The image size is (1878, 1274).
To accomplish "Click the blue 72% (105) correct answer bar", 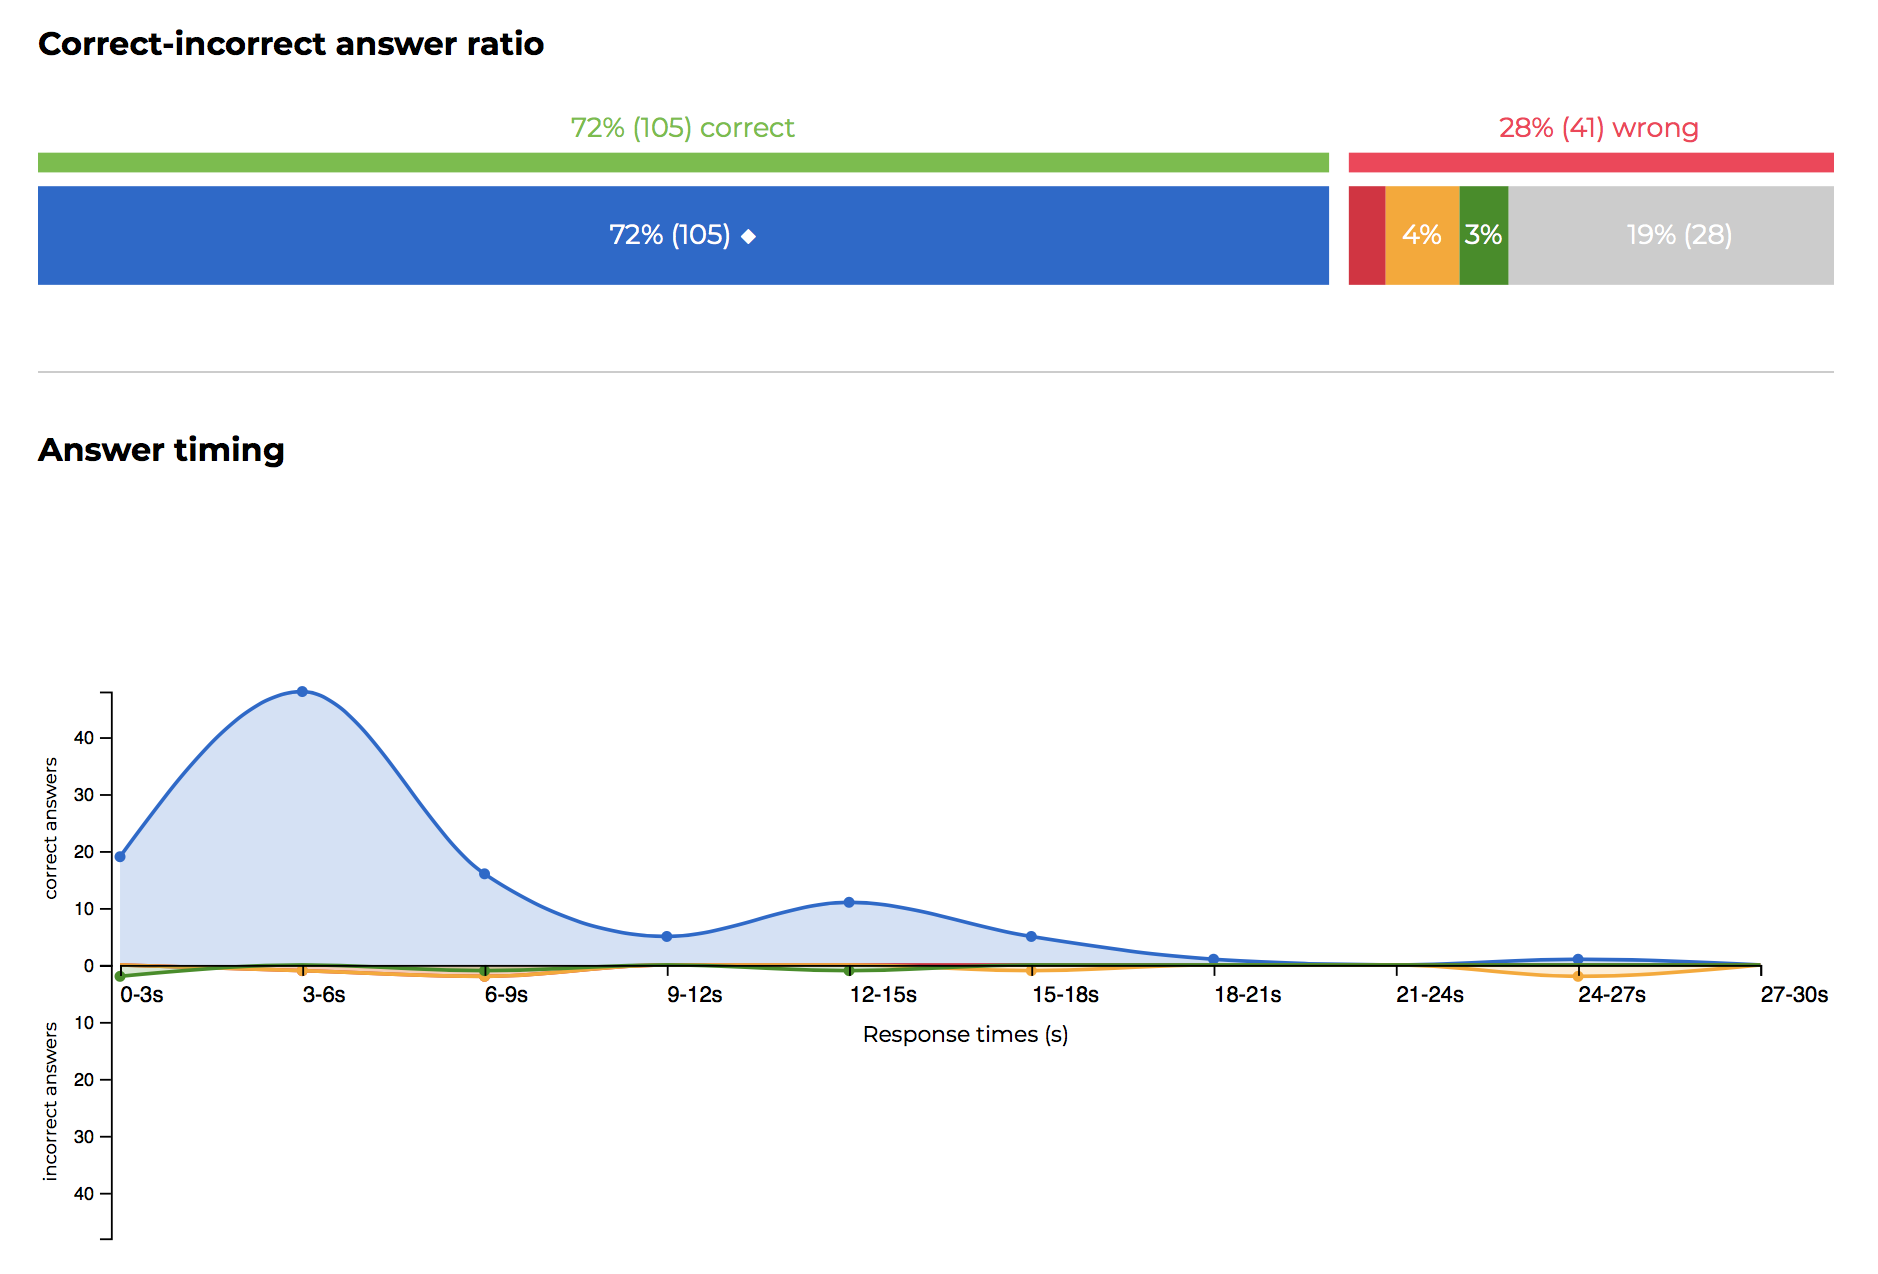I will pyautogui.click(x=683, y=235).
